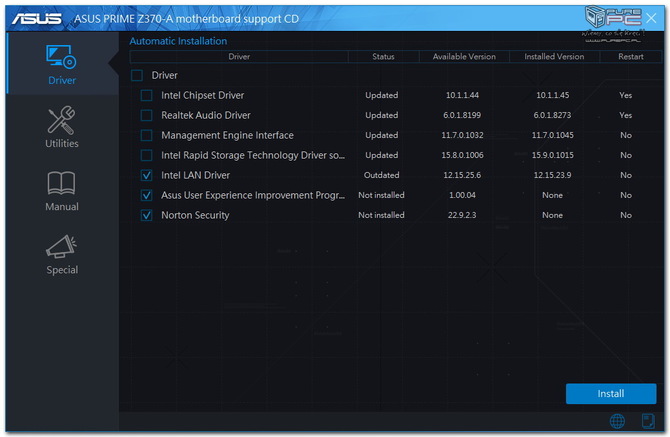This screenshot has width=670, height=437.
Task: Select the Realtek Audio Driver label
Action: click(206, 115)
